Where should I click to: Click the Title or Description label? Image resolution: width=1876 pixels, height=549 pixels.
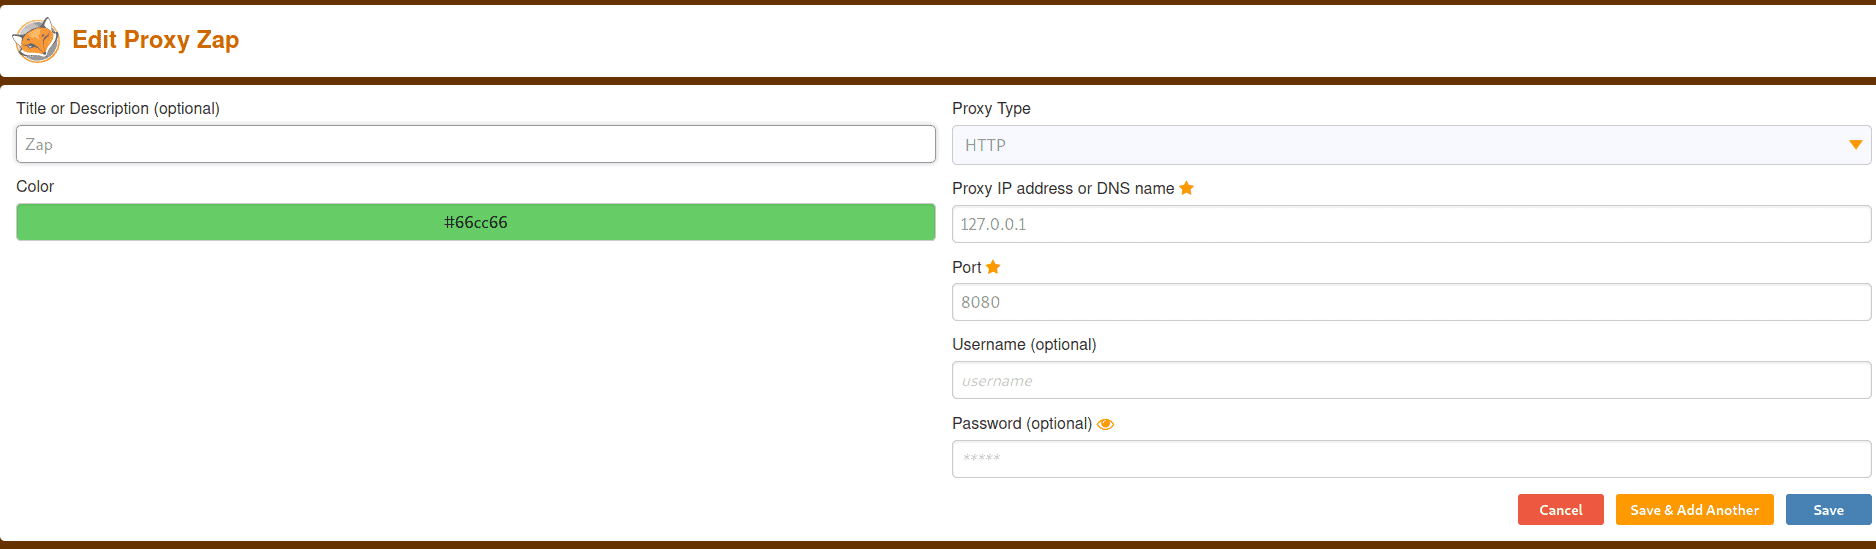coord(118,108)
